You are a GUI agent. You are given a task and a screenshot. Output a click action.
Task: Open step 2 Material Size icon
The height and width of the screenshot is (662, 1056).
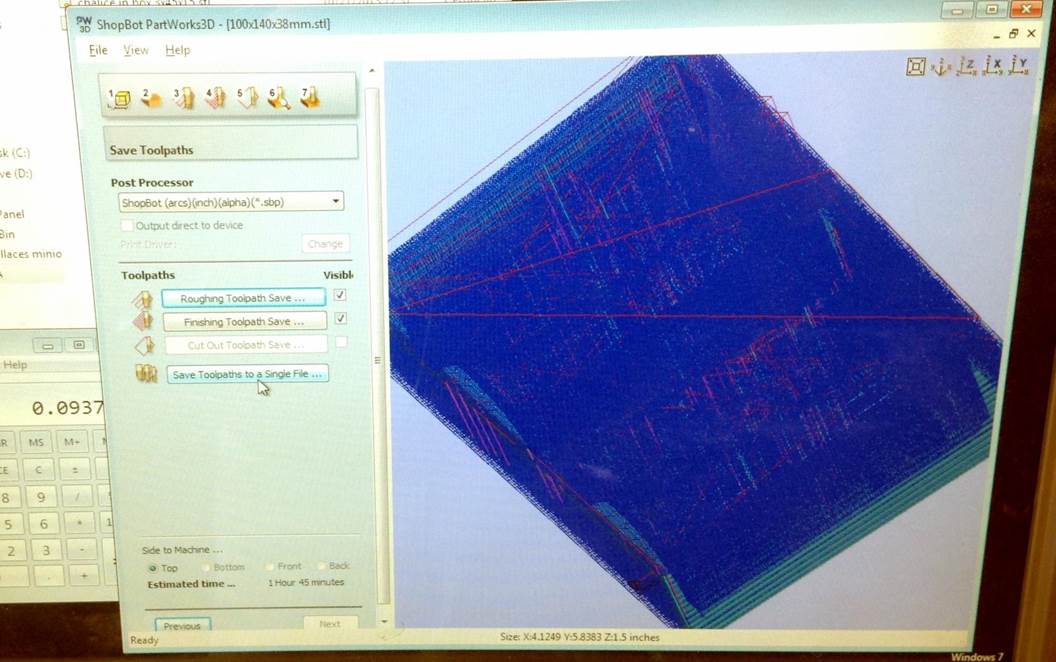[x=152, y=98]
